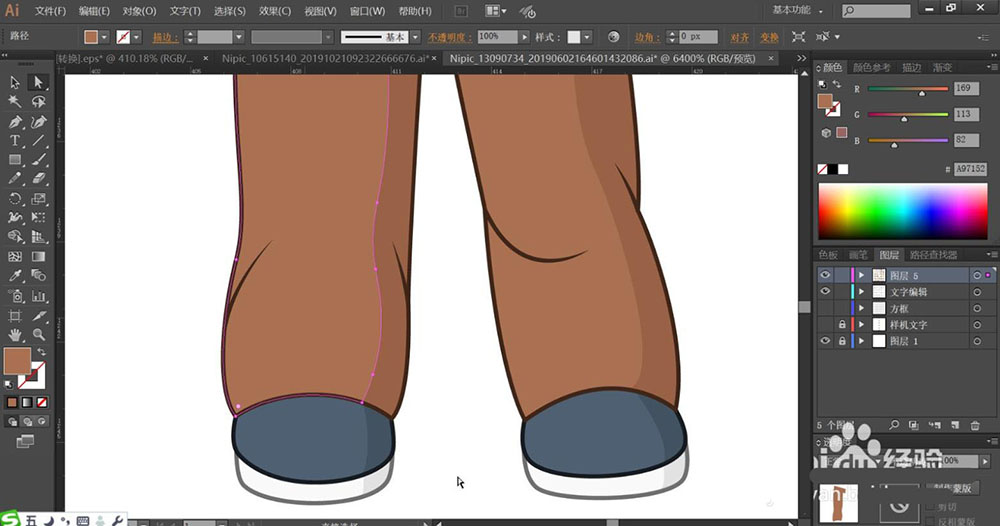
Task: Select the Type tool
Action: (x=15, y=141)
